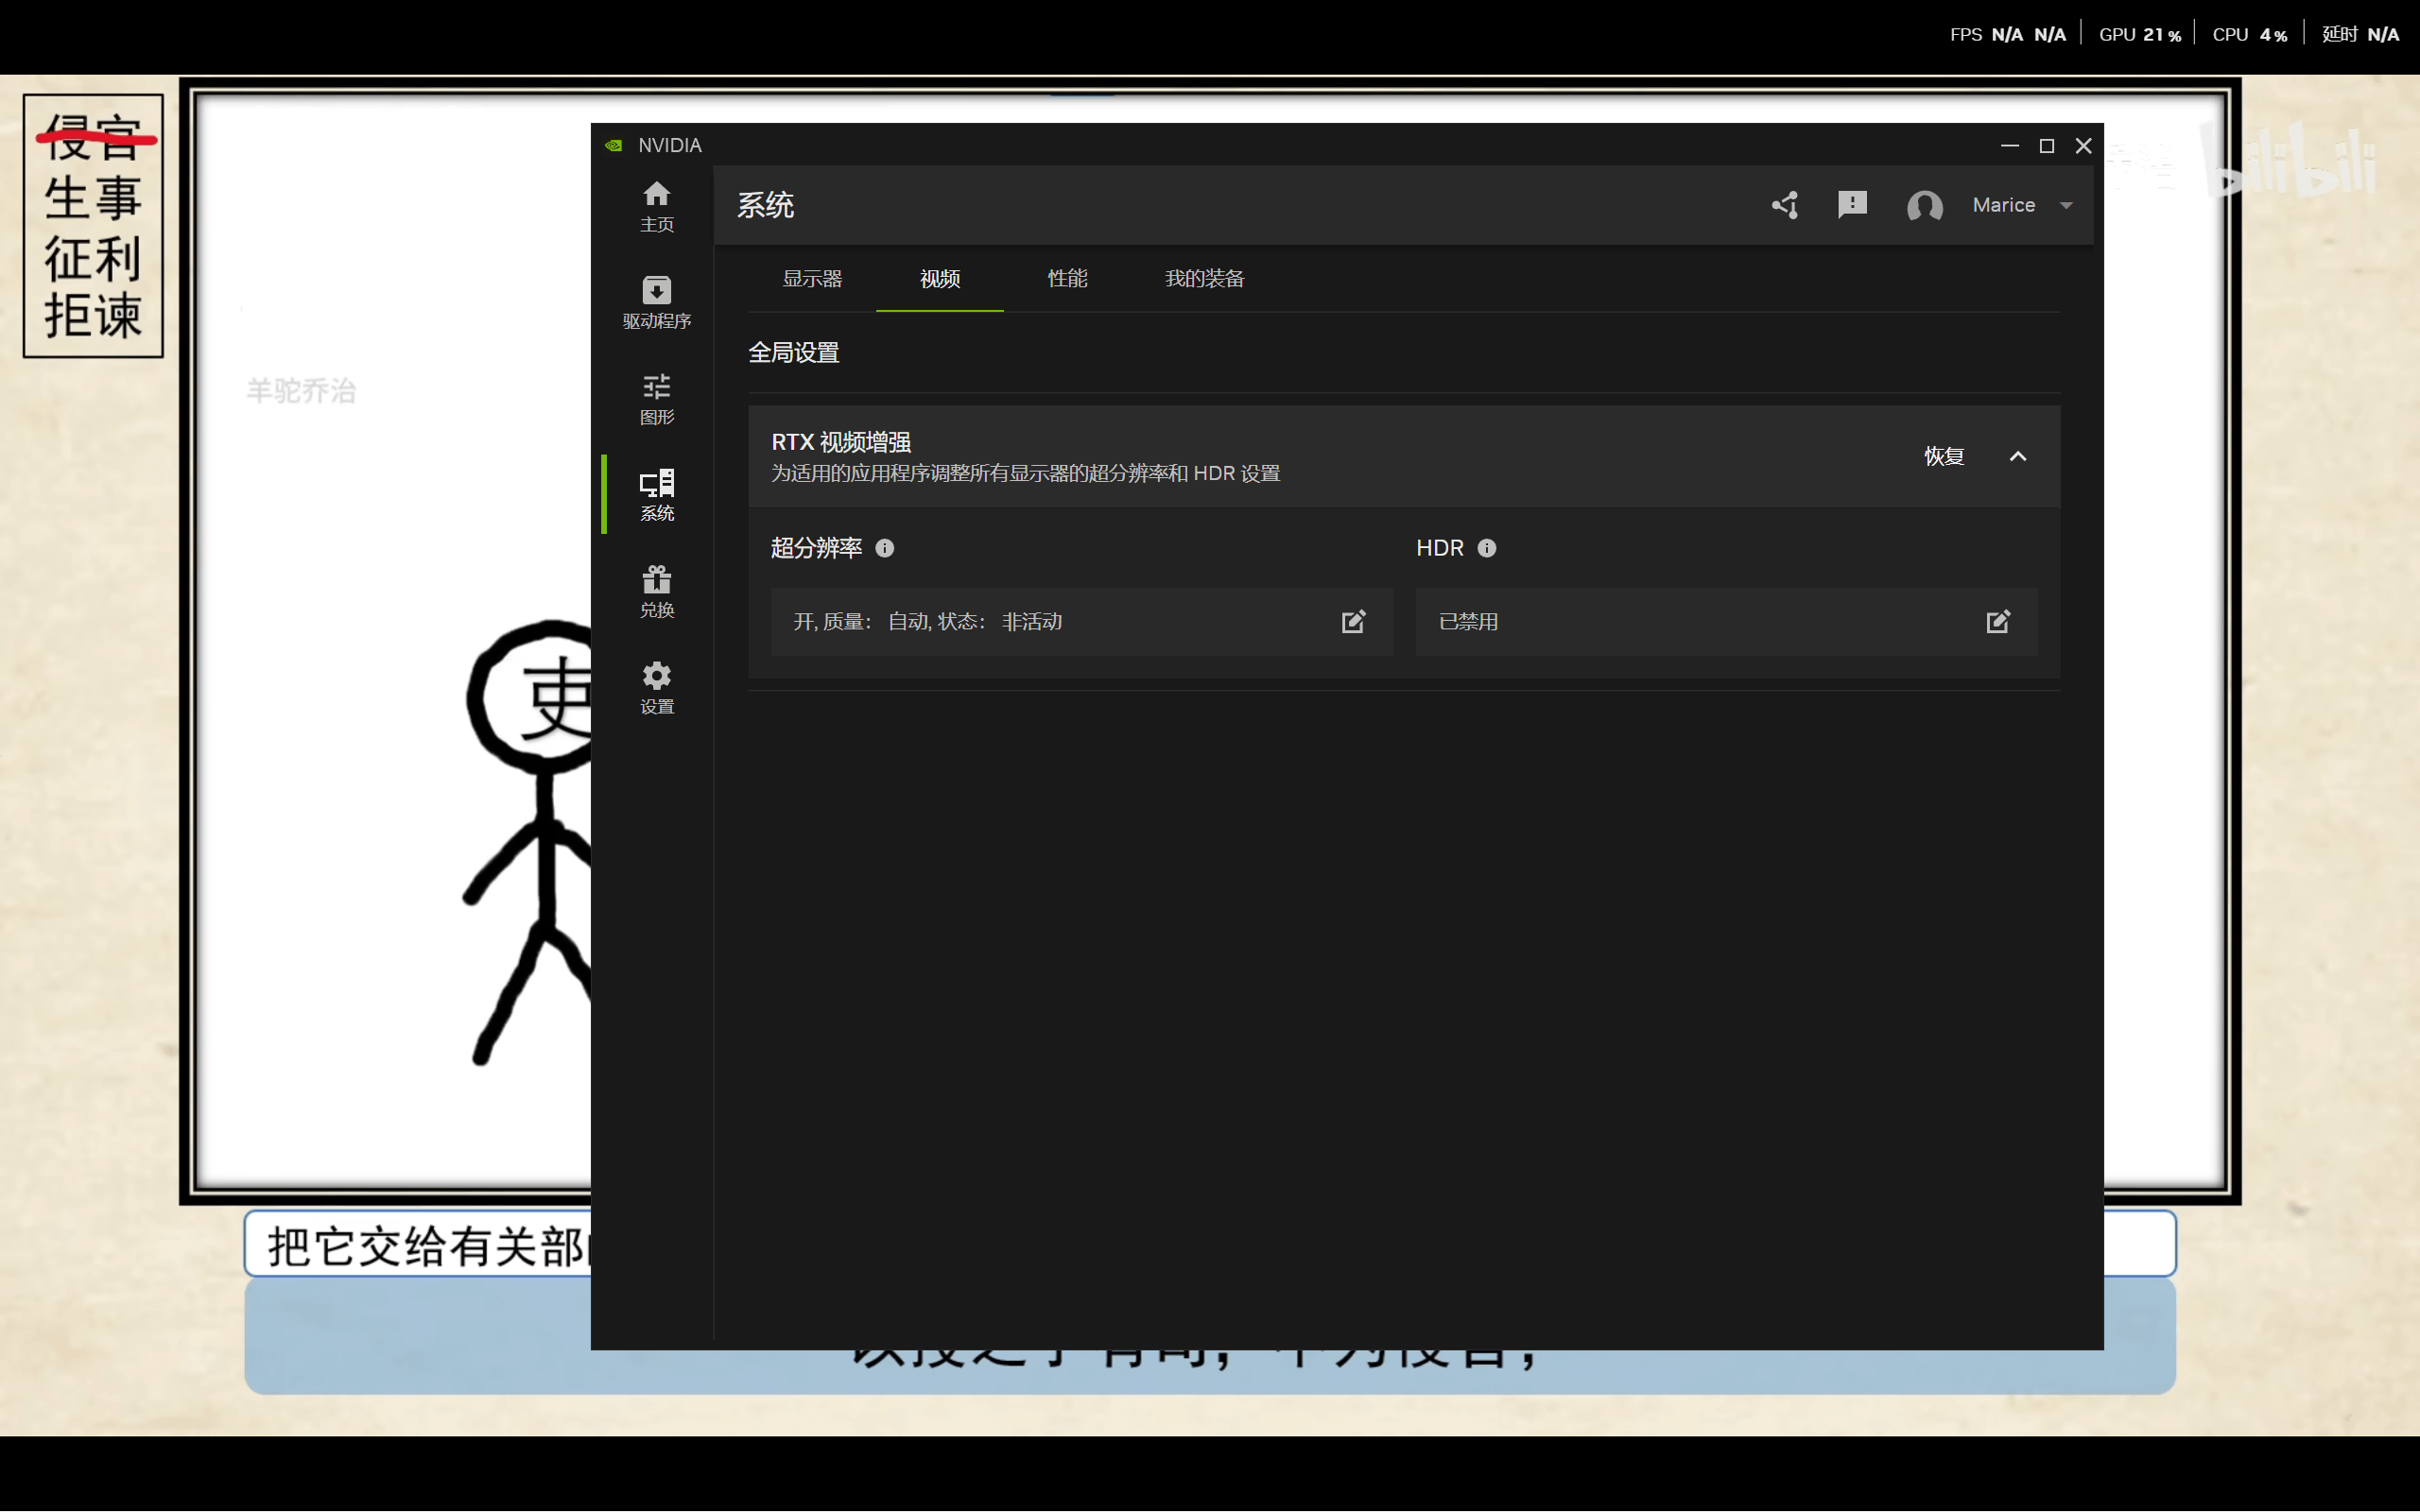Go to the 图形 graphics section

656,398
